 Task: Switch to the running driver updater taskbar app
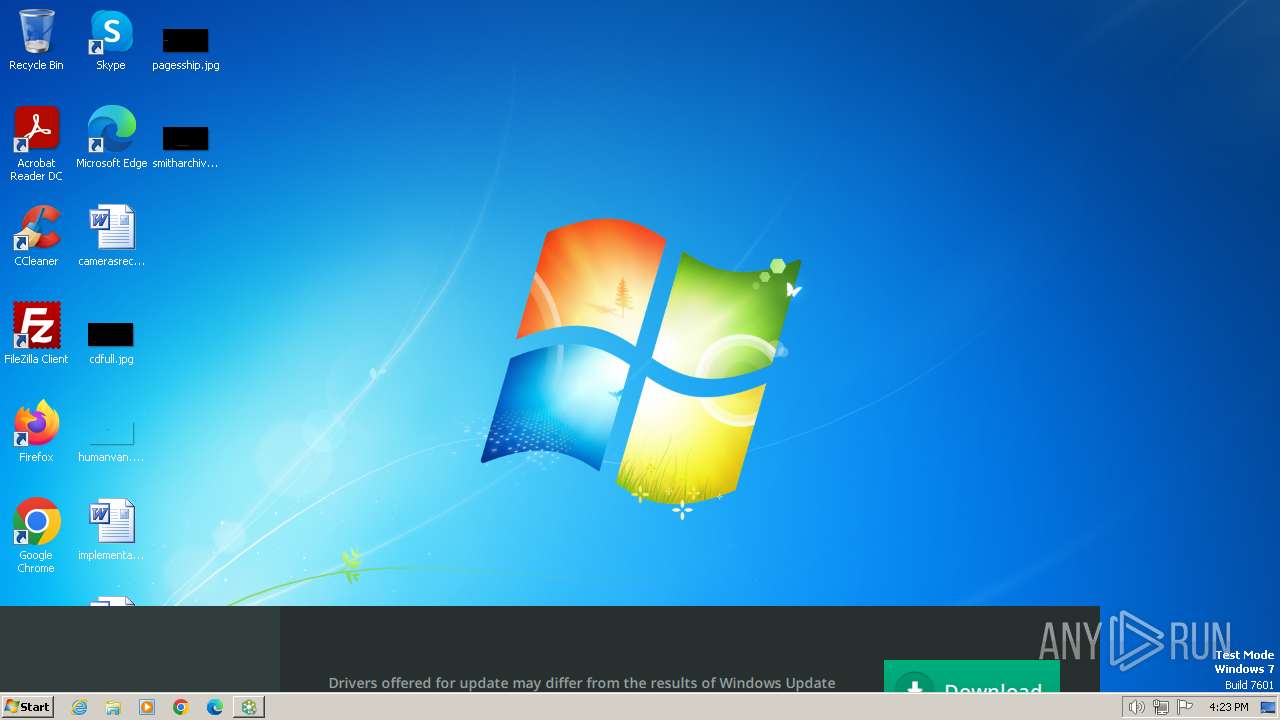click(x=249, y=707)
